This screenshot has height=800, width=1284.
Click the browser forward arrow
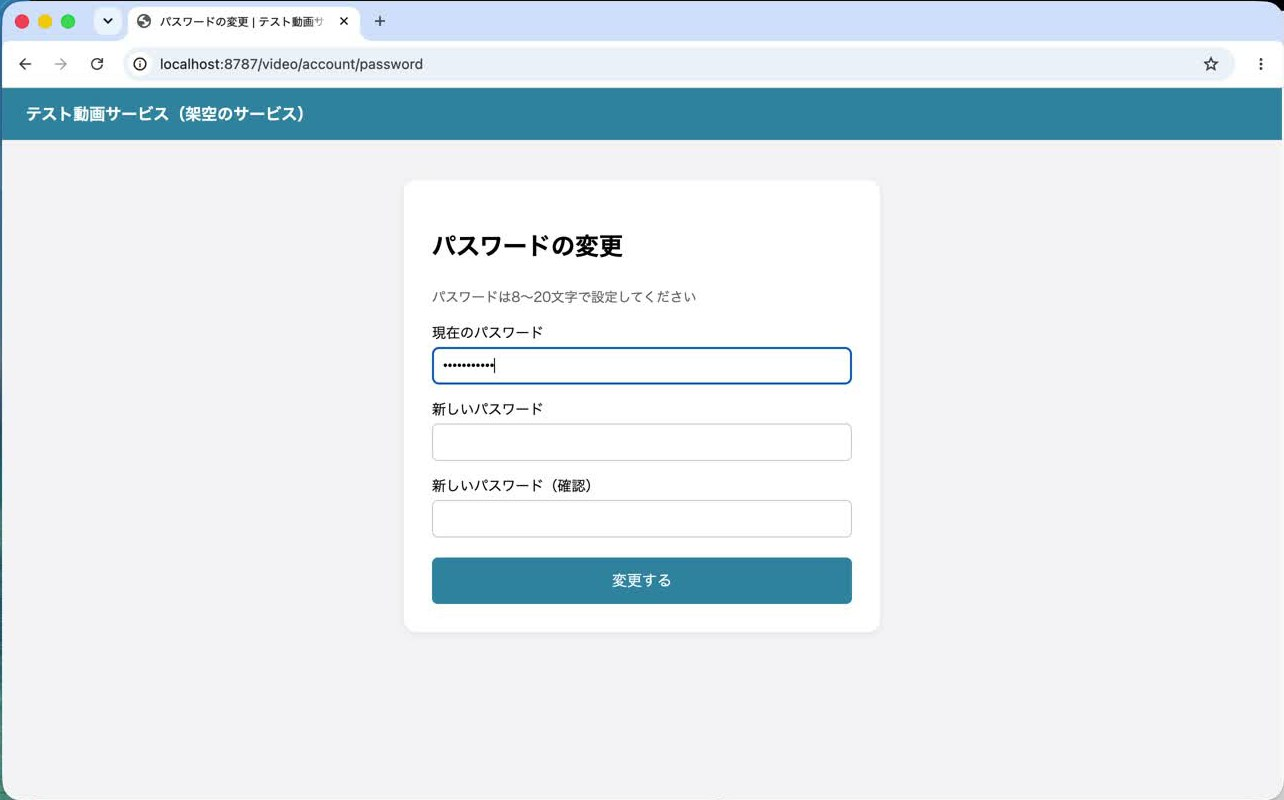click(x=61, y=64)
